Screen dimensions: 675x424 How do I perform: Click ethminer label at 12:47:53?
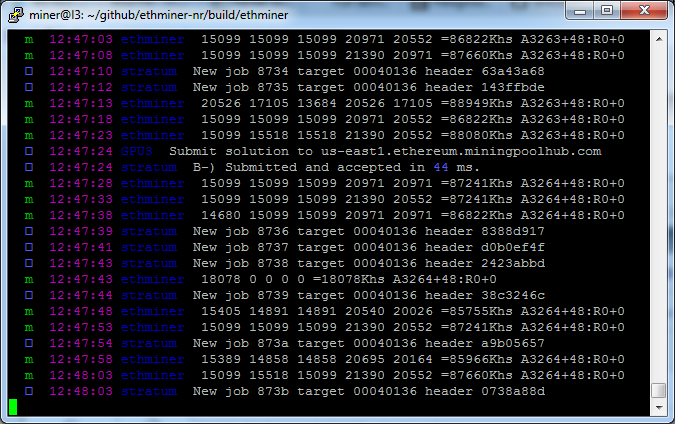coord(152,327)
